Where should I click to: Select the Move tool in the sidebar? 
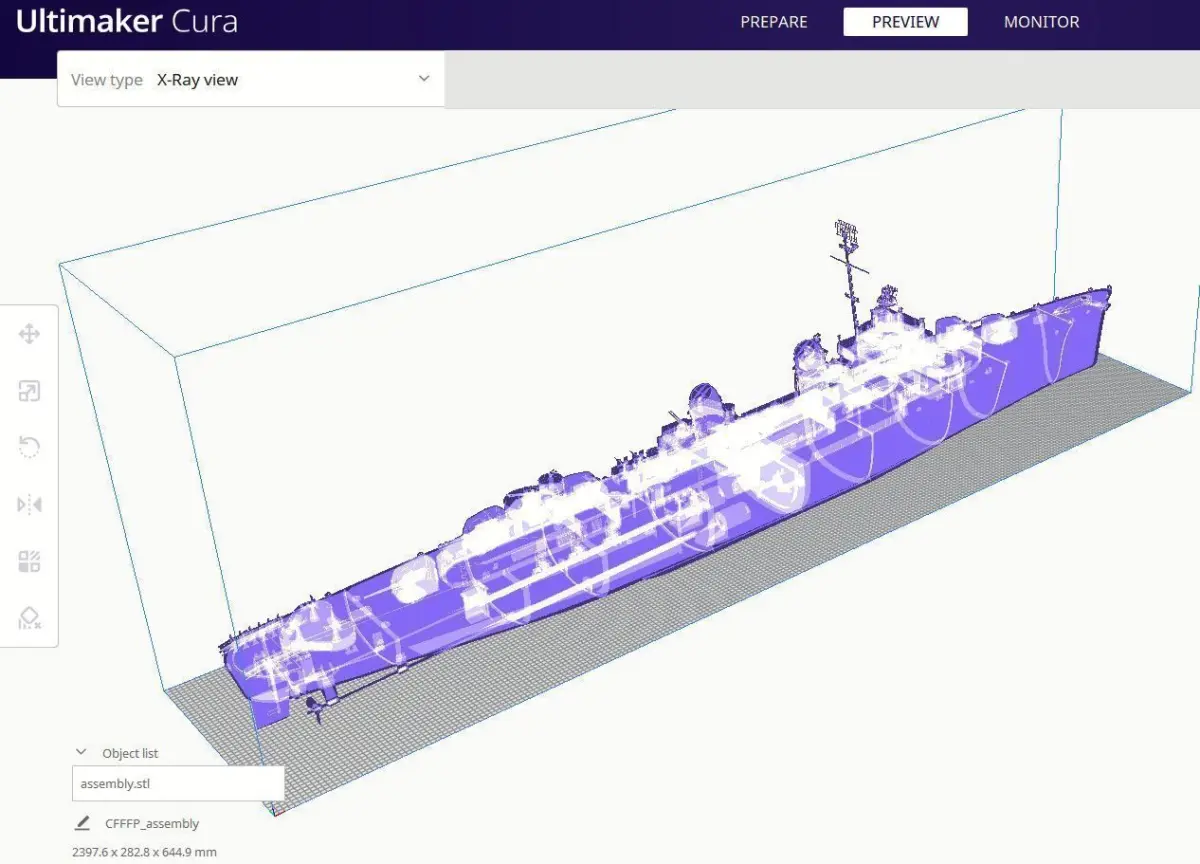(29, 334)
